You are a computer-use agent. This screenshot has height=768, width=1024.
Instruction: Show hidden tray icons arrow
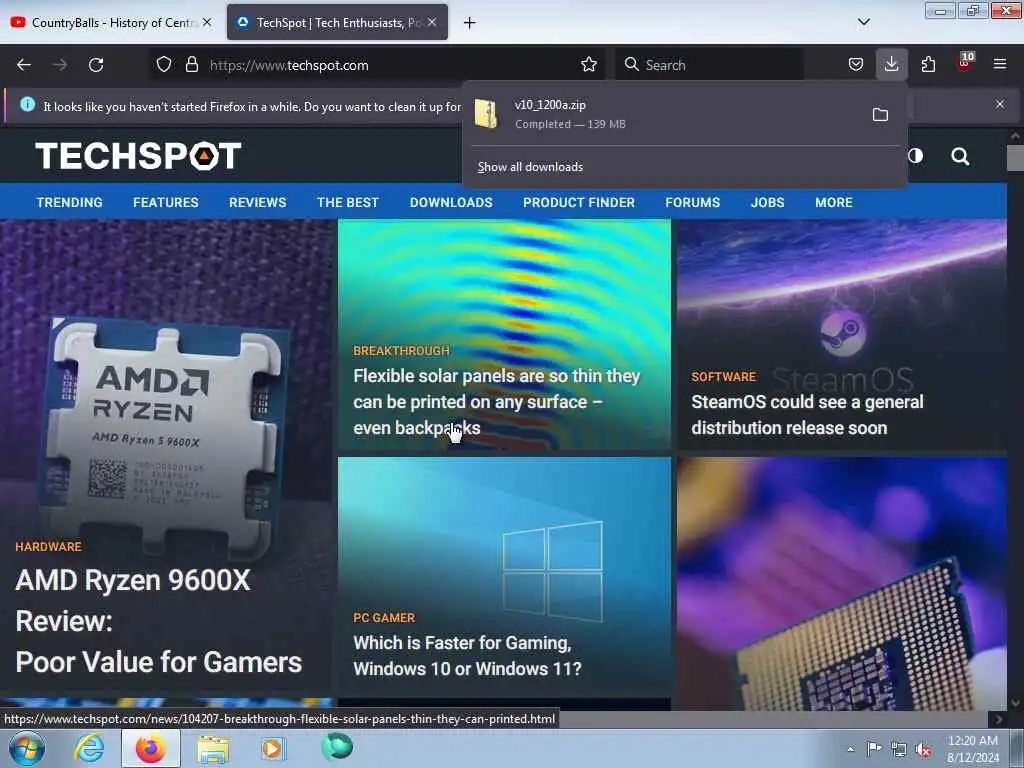850,749
